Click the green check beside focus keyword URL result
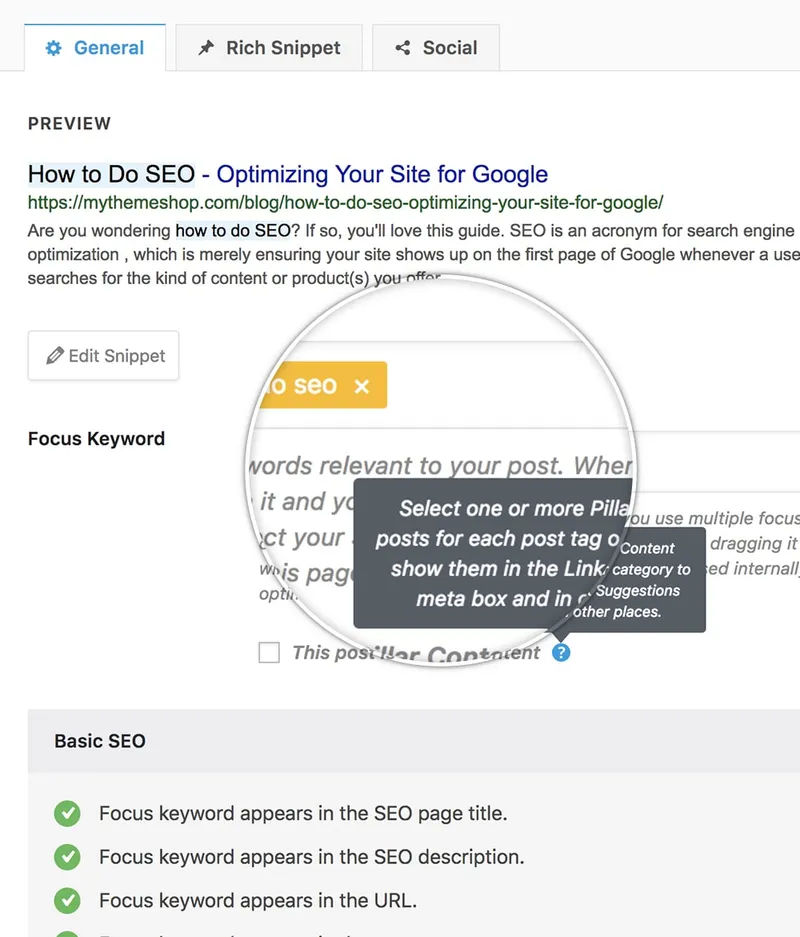Screen dimensions: 800x937 67,900
